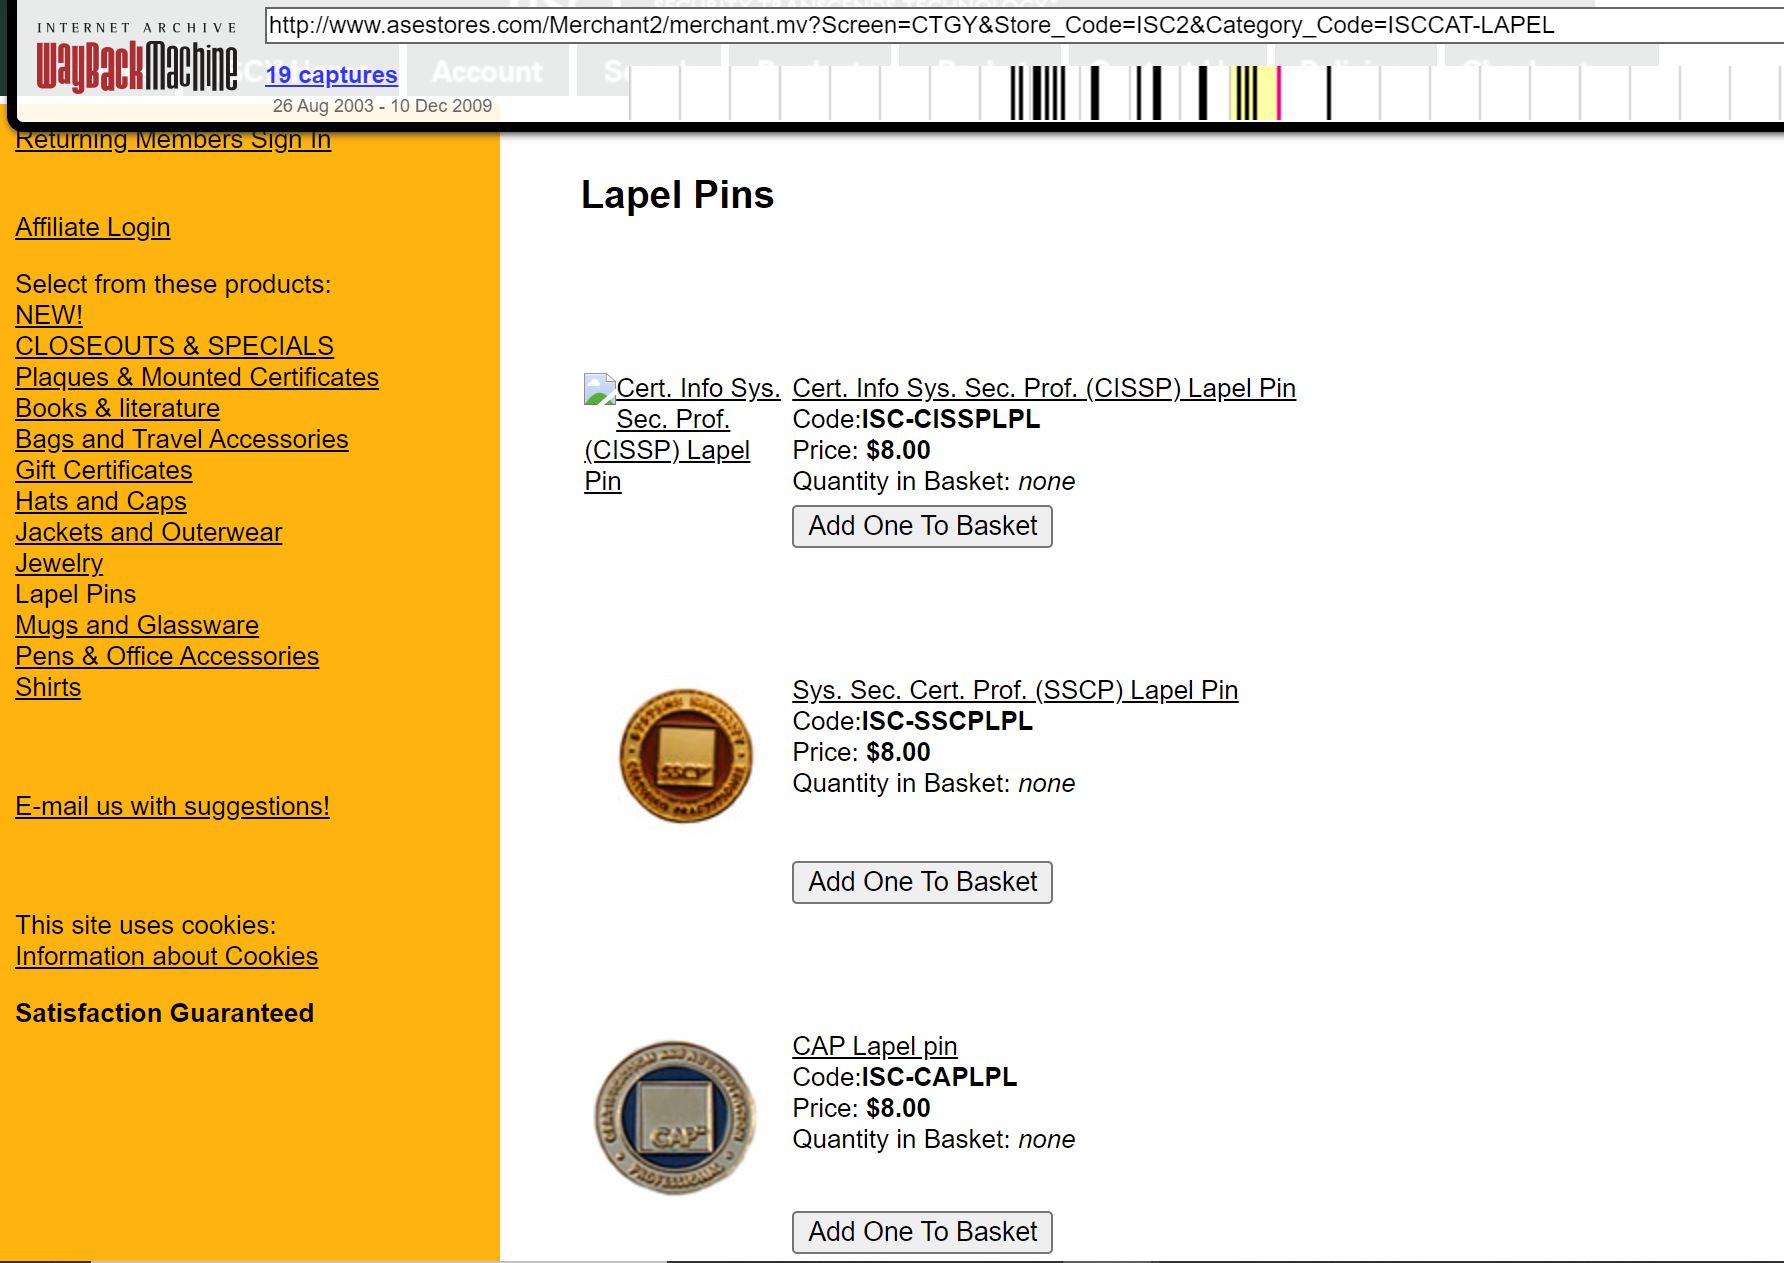Image resolution: width=1784 pixels, height=1263 pixels.
Task: View the Shirts category
Action: coord(48,687)
